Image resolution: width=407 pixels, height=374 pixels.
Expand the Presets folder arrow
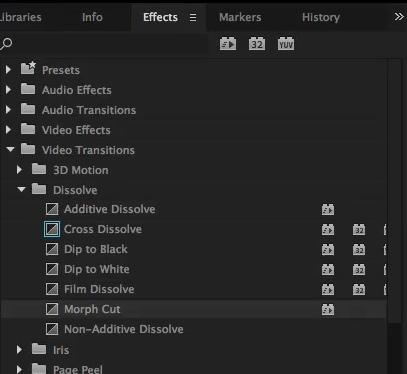pos(8,70)
